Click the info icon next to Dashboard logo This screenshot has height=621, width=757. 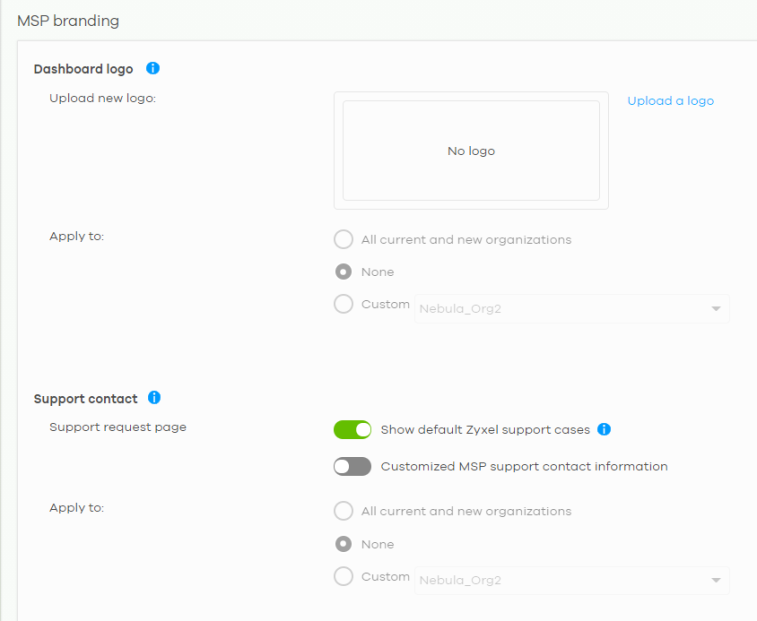coord(153,69)
